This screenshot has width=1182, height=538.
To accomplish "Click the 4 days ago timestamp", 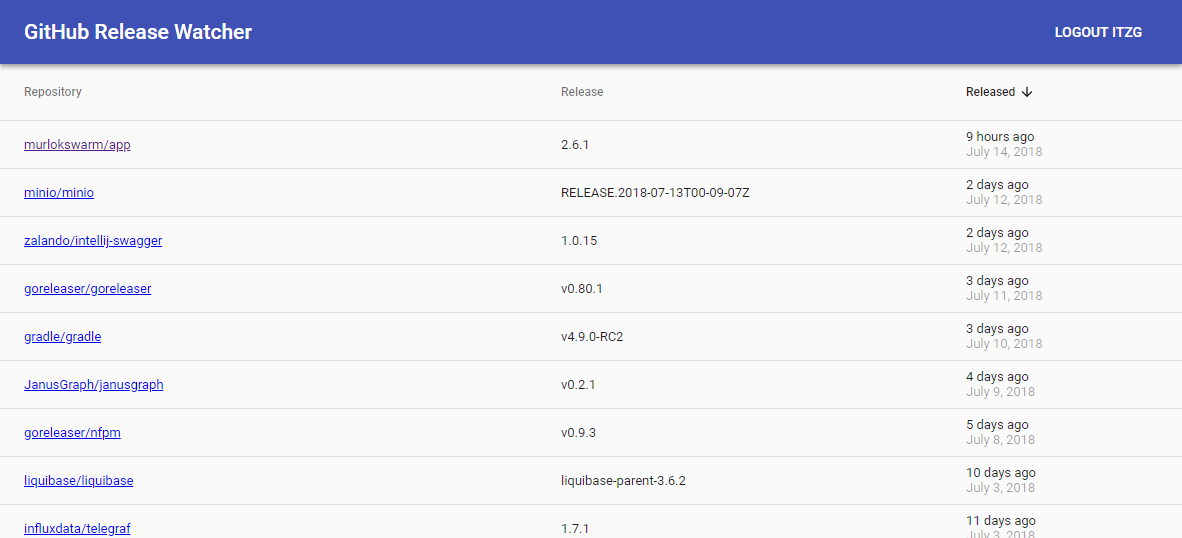I will 997,377.
